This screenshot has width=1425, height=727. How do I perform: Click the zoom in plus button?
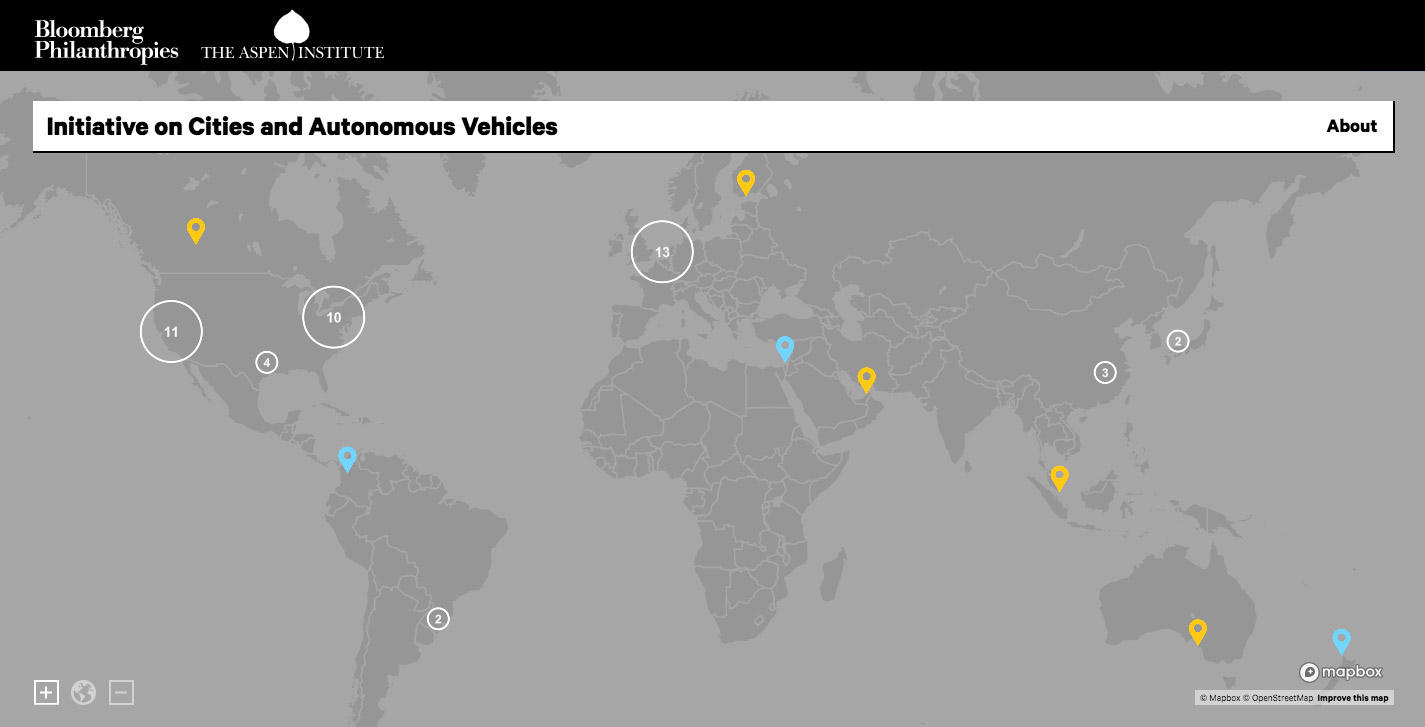point(46,692)
